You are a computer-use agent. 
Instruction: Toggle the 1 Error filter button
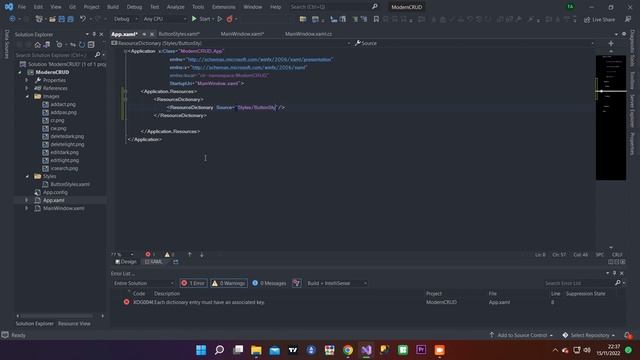point(193,283)
